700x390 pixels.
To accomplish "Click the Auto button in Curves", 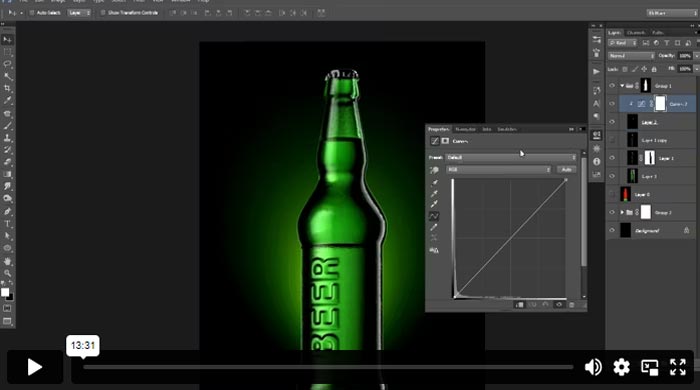I will (x=567, y=170).
